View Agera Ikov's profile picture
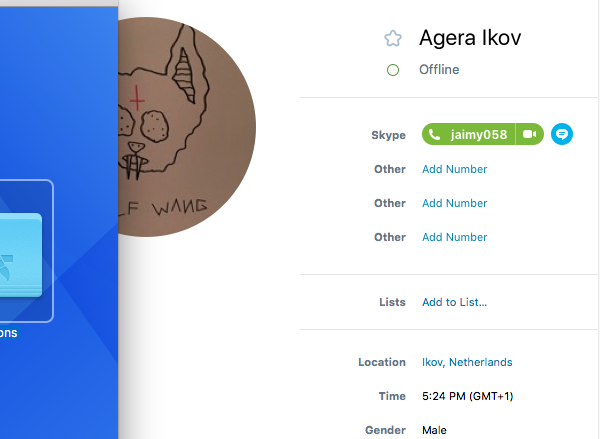Viewport: 600px width, 439px height. click(x=187, y=127)
